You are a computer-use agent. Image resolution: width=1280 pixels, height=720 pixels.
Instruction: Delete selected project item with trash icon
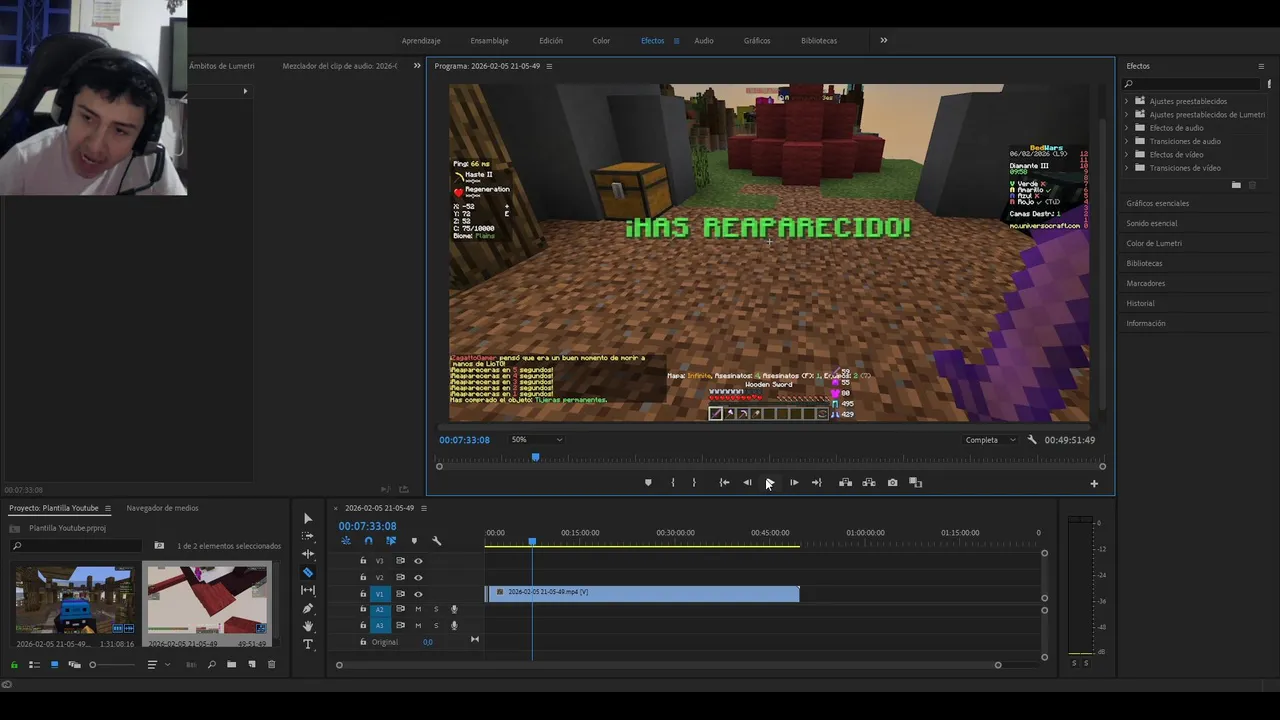click(x=271, y=665)
